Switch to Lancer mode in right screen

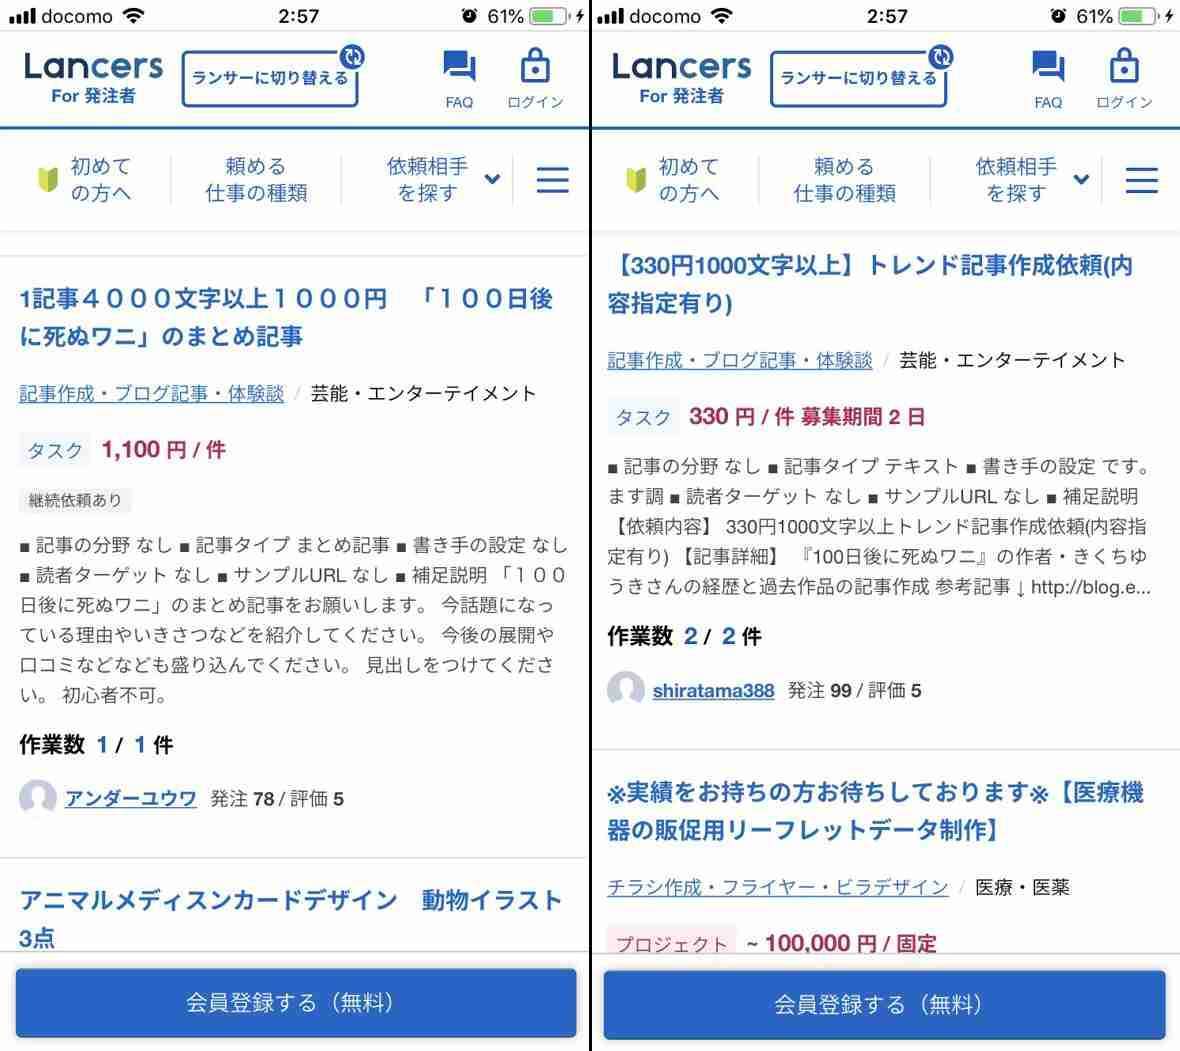tap(859, 78)
